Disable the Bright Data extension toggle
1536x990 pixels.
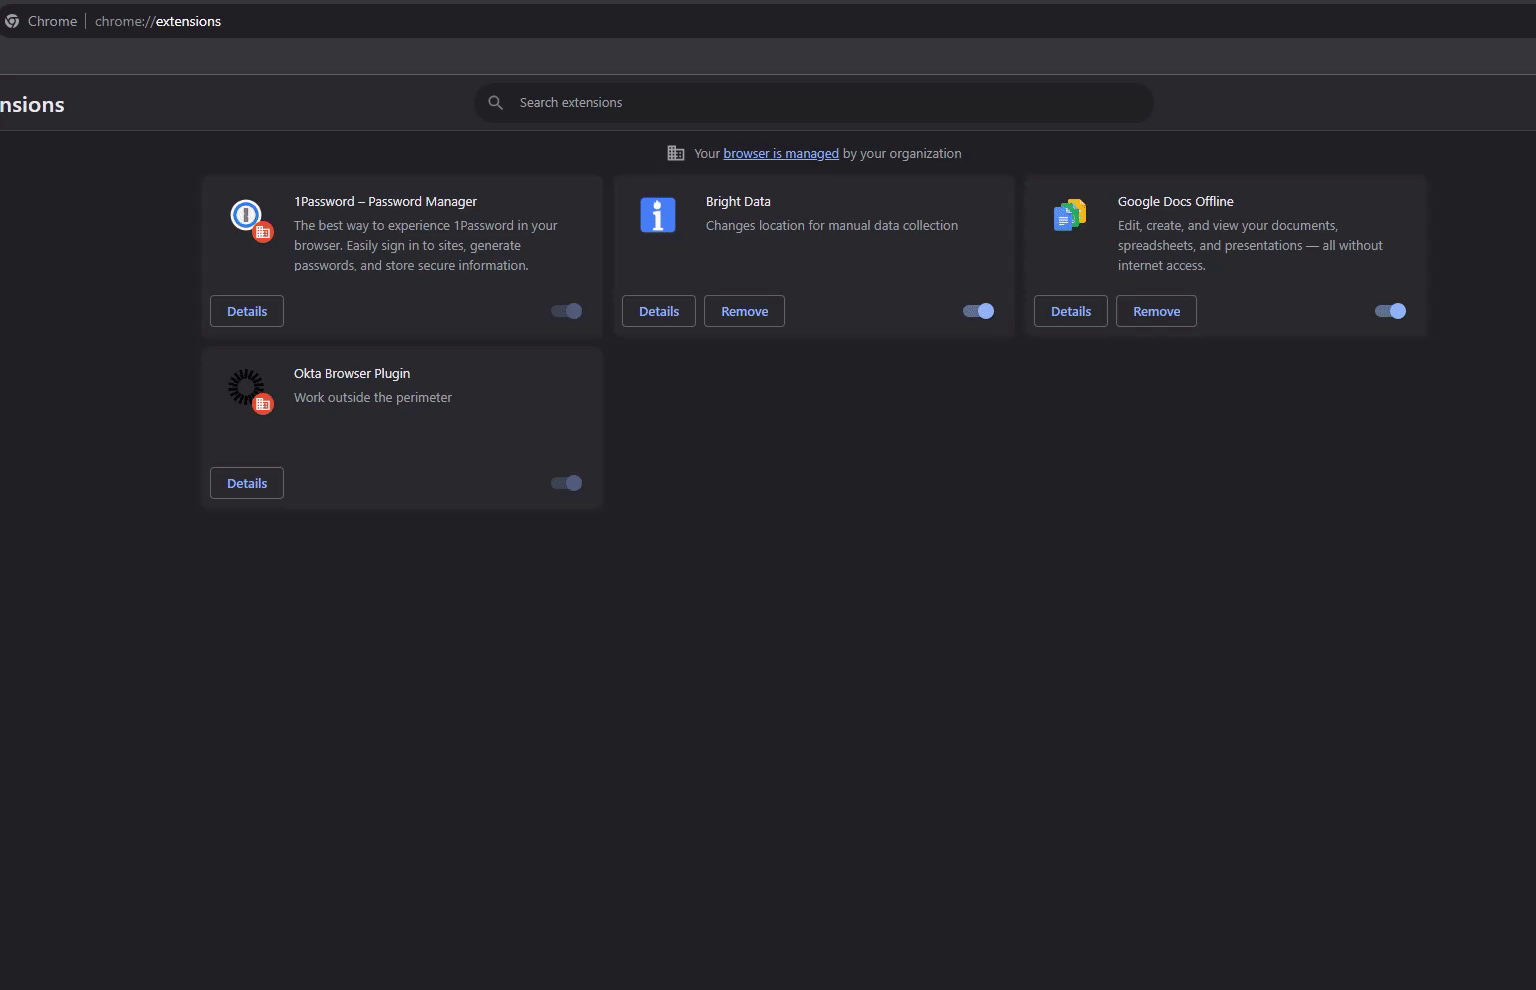[x=978, y=311]
